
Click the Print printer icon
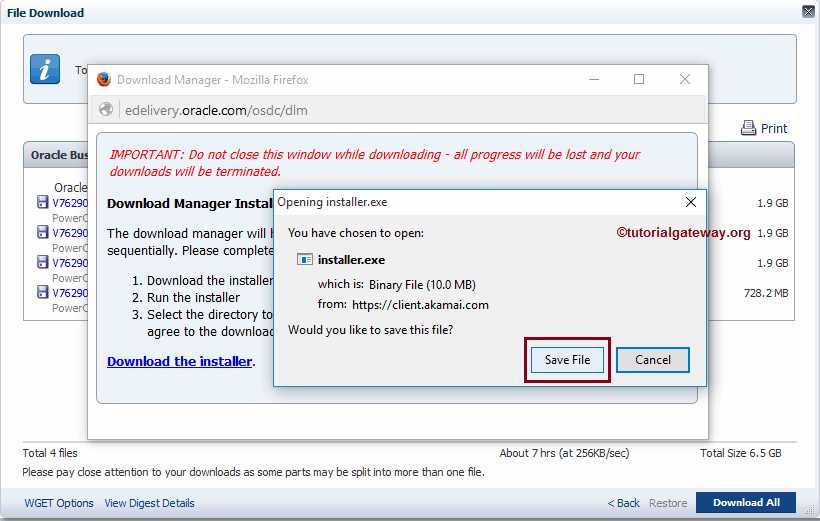pyautogui.click(x=748, y=128)
